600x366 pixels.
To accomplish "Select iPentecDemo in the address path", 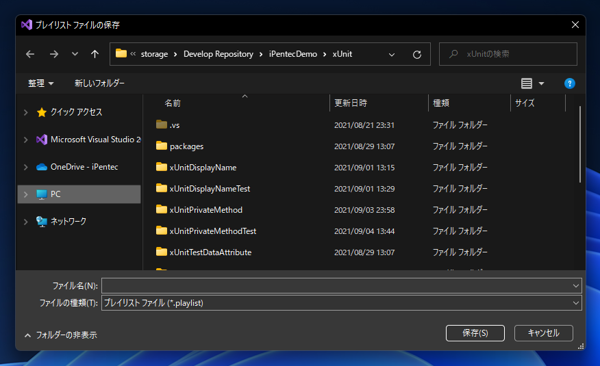I will coord(293,54).
